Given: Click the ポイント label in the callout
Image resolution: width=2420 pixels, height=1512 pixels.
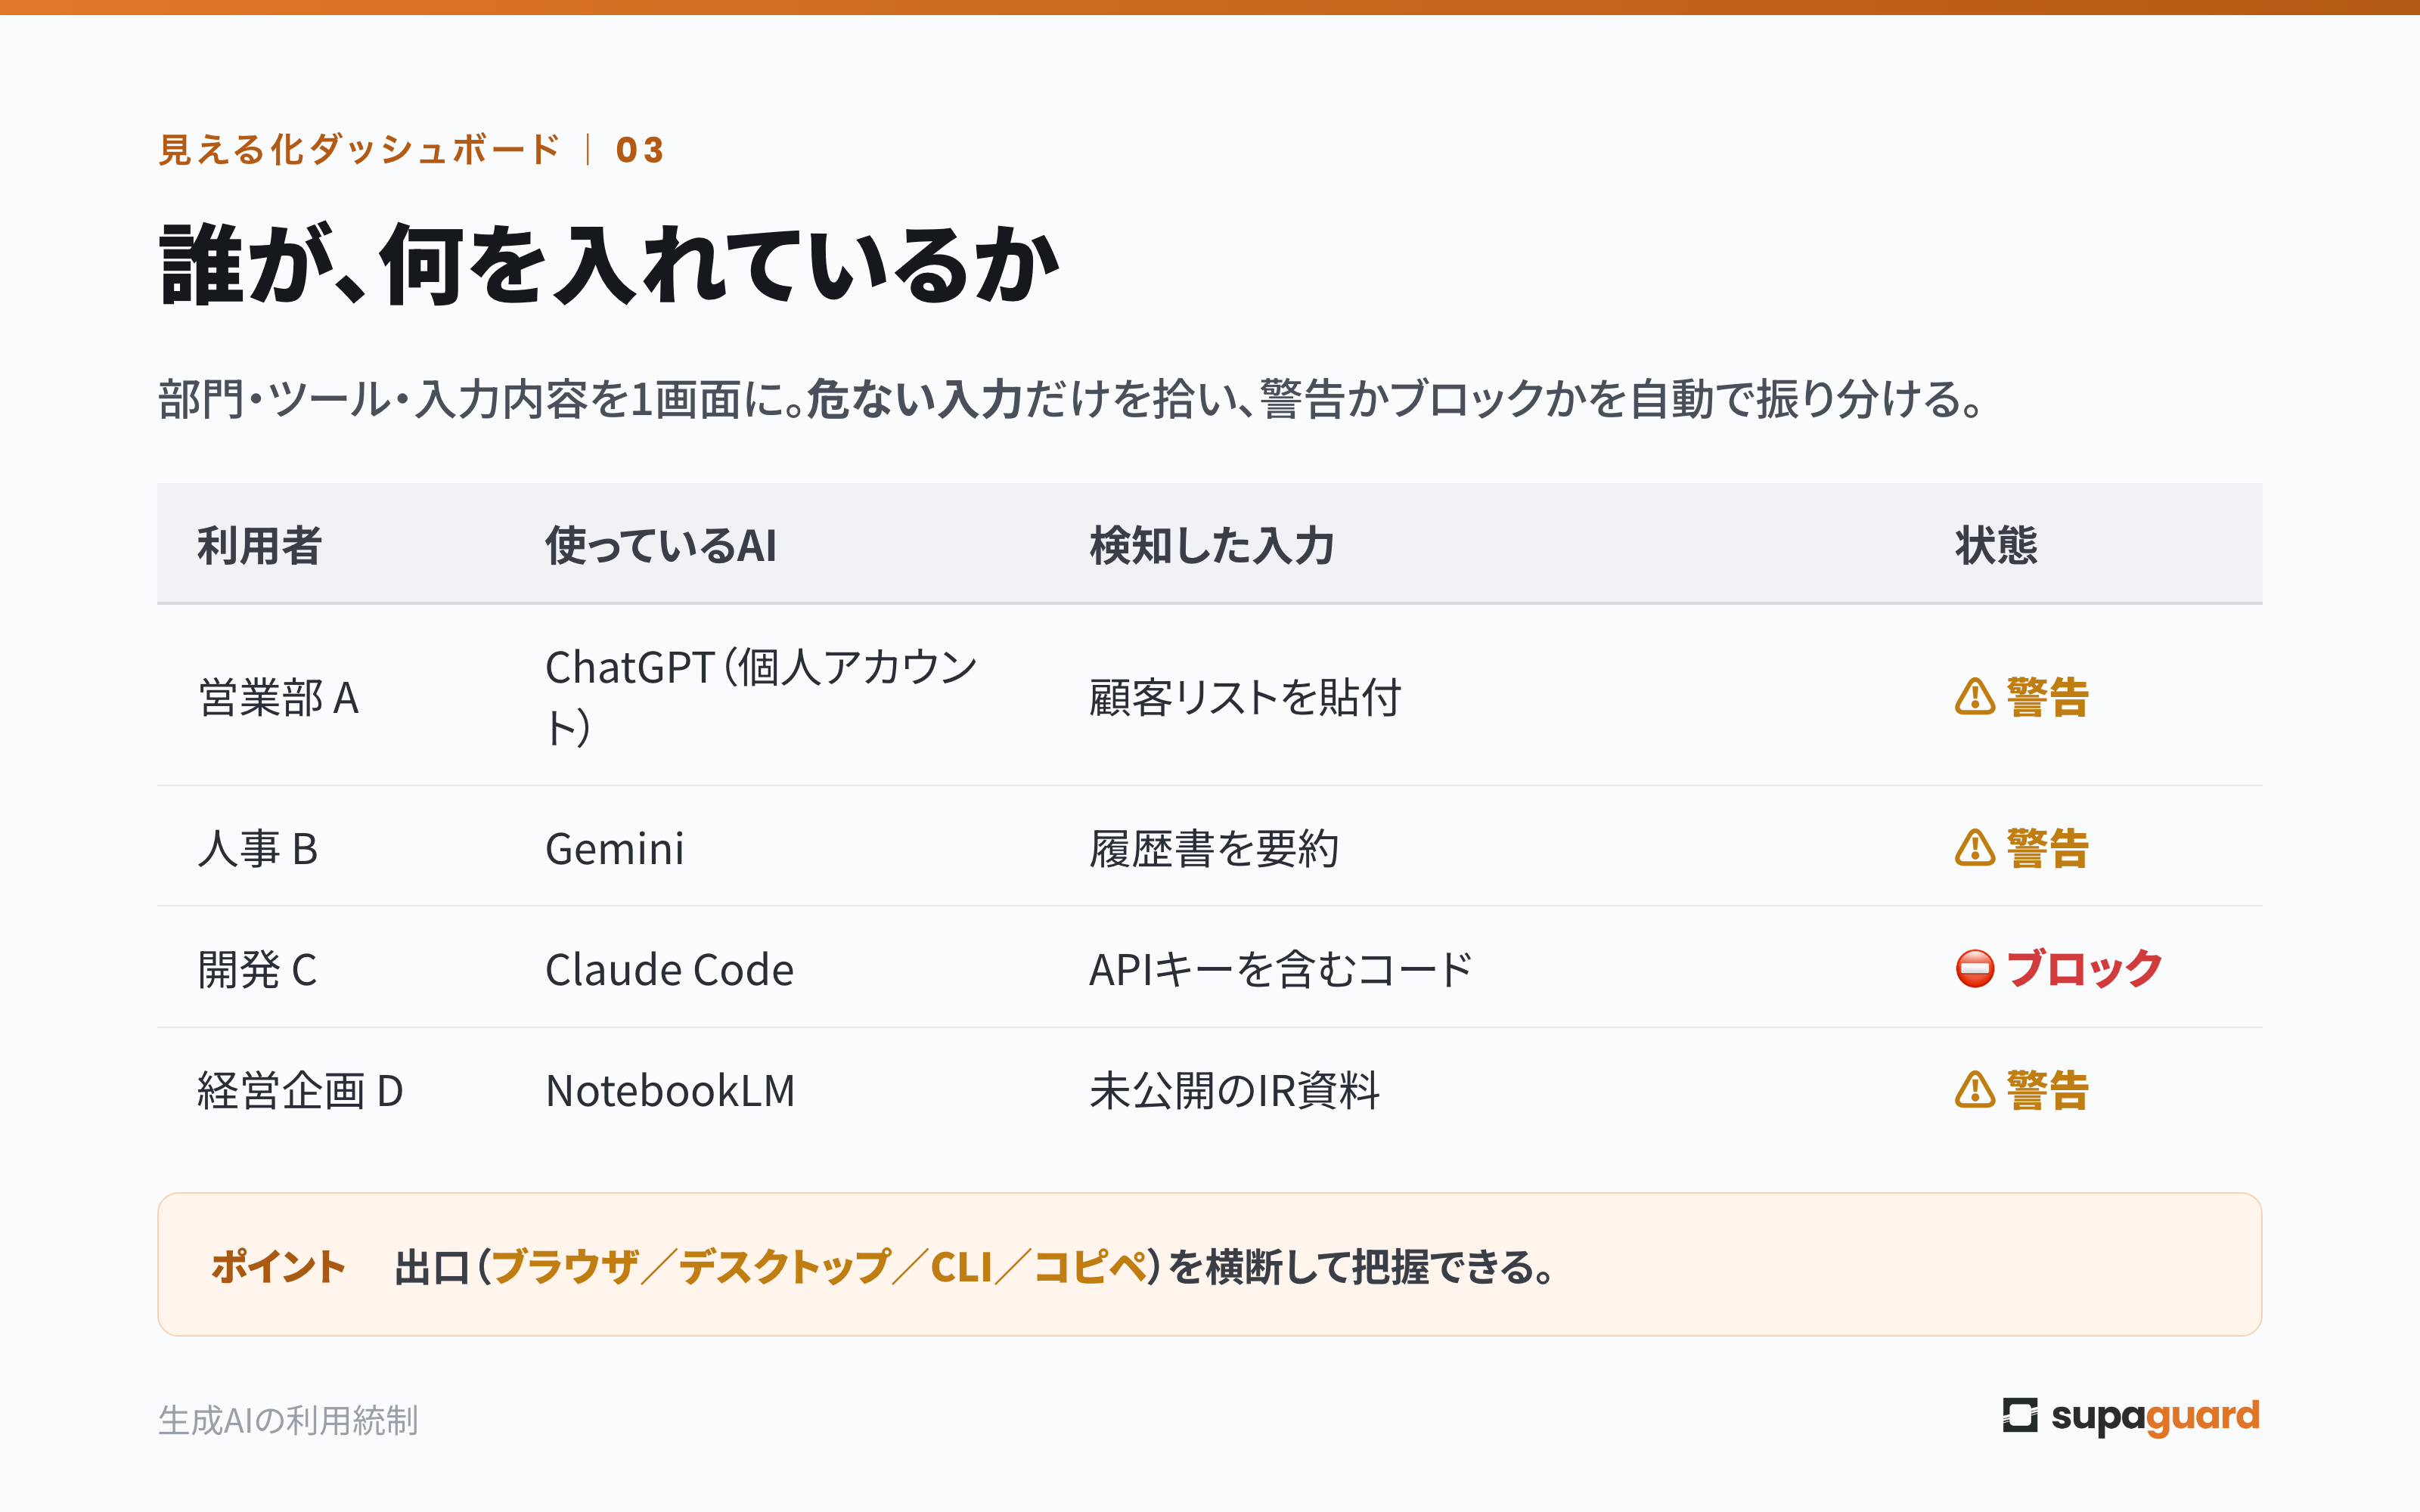Looking at the screenshot, I should click(x=278, y=1266).
